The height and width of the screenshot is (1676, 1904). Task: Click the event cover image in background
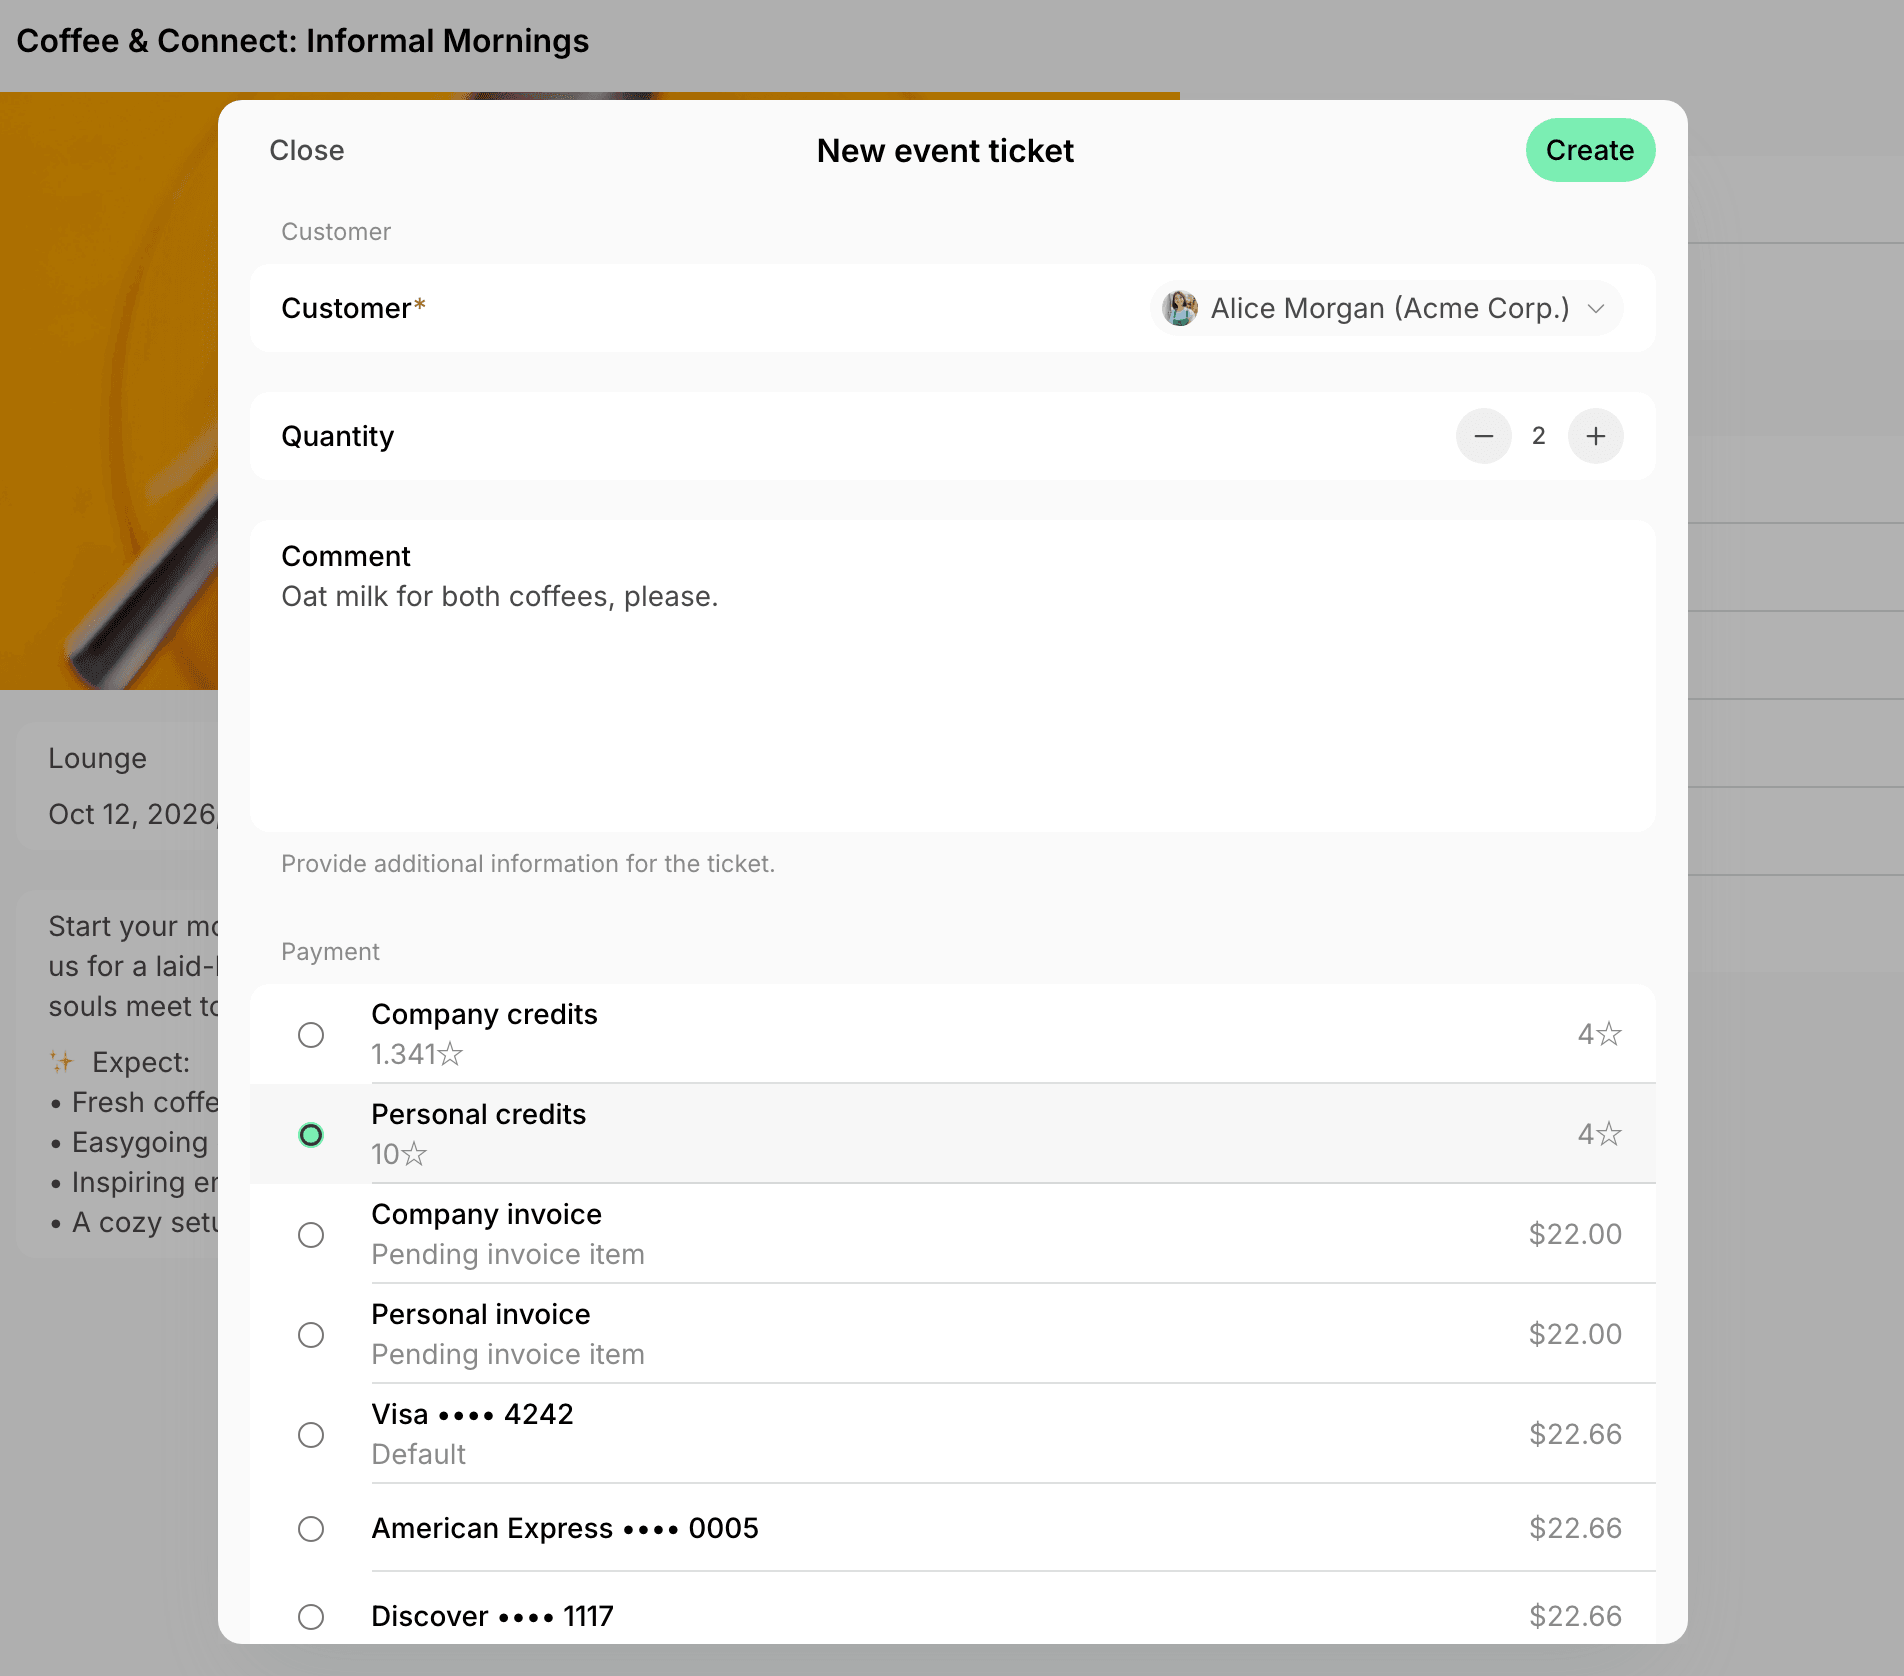(x=109, y=390)
